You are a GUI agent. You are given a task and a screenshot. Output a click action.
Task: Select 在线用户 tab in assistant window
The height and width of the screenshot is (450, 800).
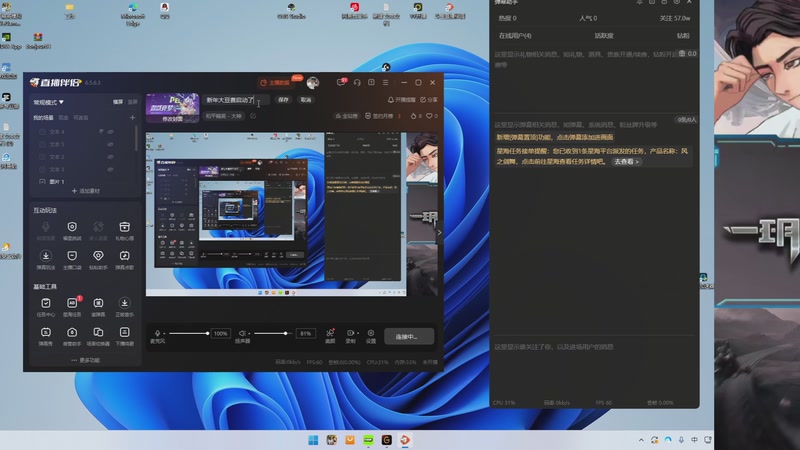(515, 36)
